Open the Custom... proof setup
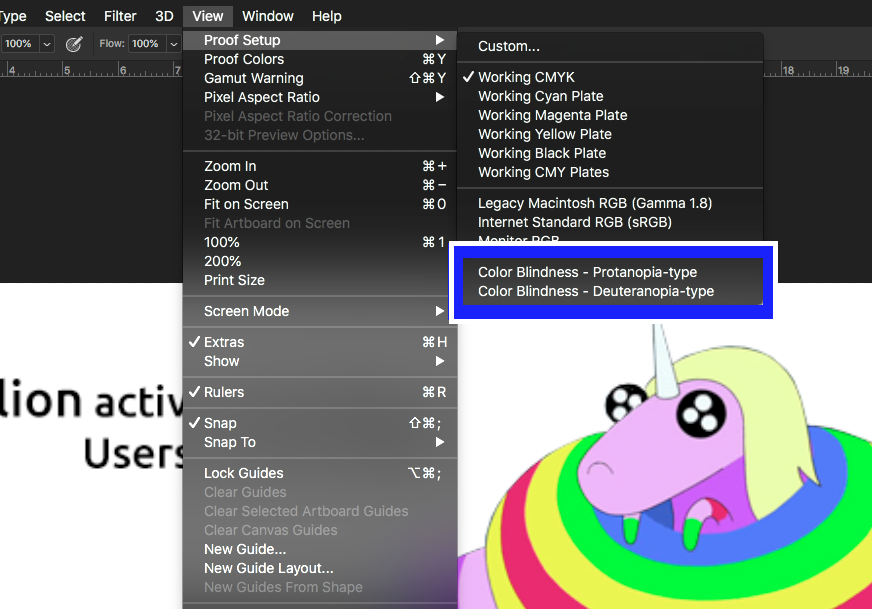 click(610, 46)
